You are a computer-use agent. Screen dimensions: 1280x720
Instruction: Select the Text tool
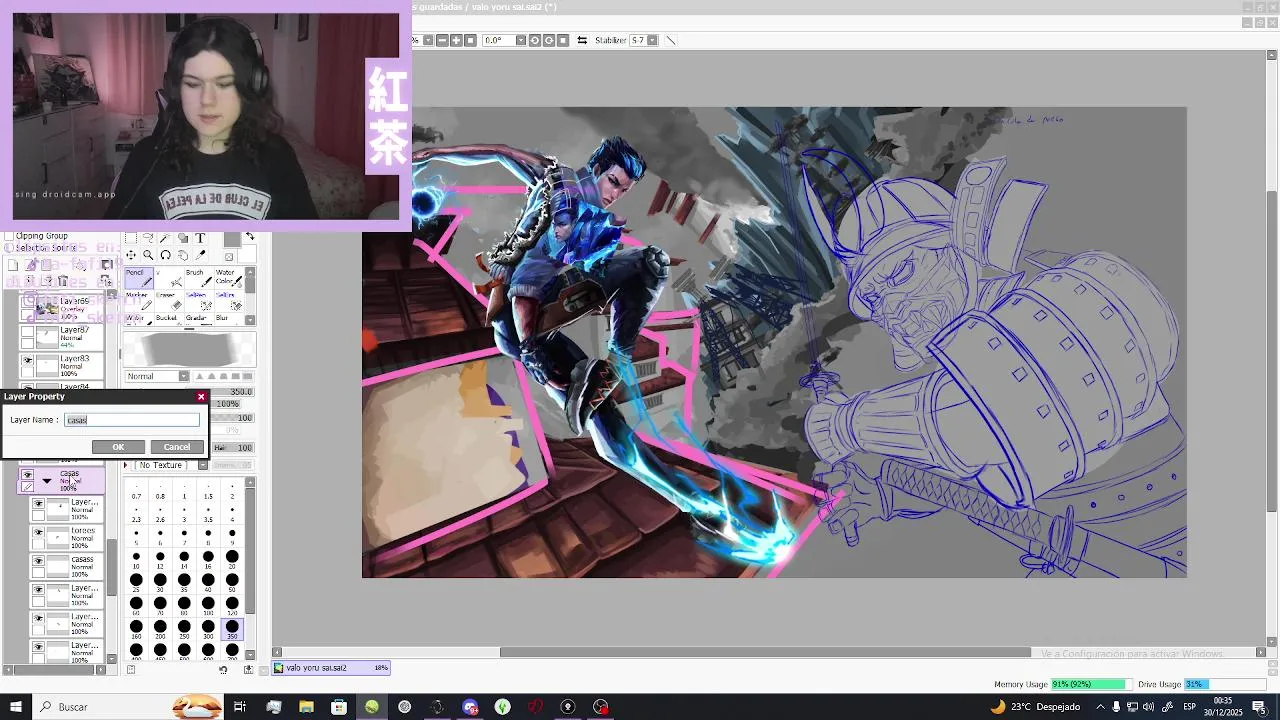coord(200,238)
